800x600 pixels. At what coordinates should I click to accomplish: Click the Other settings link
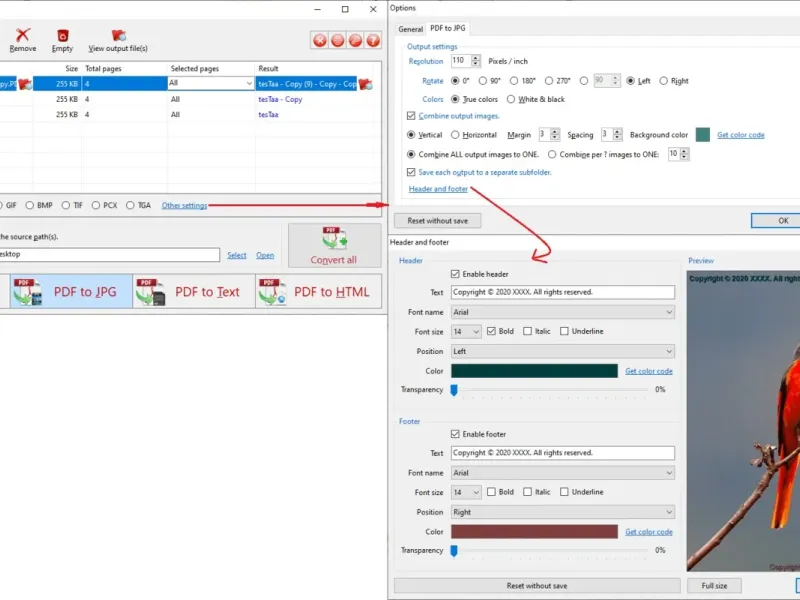click(184, 206)
